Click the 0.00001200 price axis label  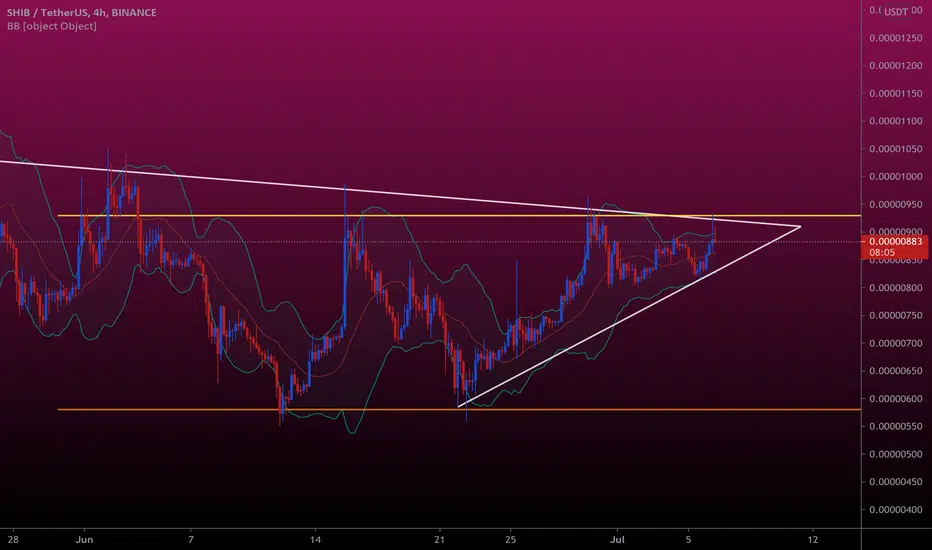pos(896,66)
